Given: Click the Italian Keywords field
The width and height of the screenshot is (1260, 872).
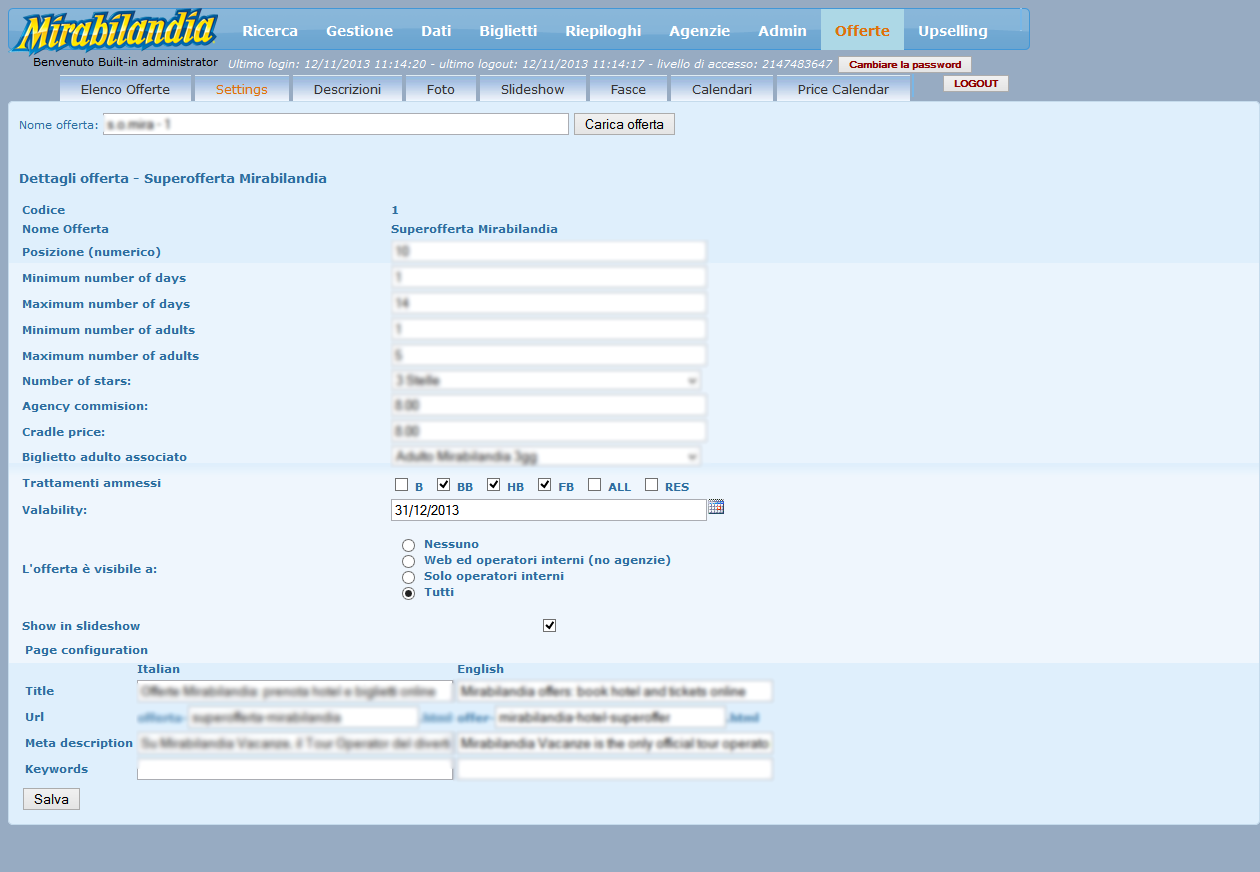Looking at the screenshot, I should click(295, 769).
